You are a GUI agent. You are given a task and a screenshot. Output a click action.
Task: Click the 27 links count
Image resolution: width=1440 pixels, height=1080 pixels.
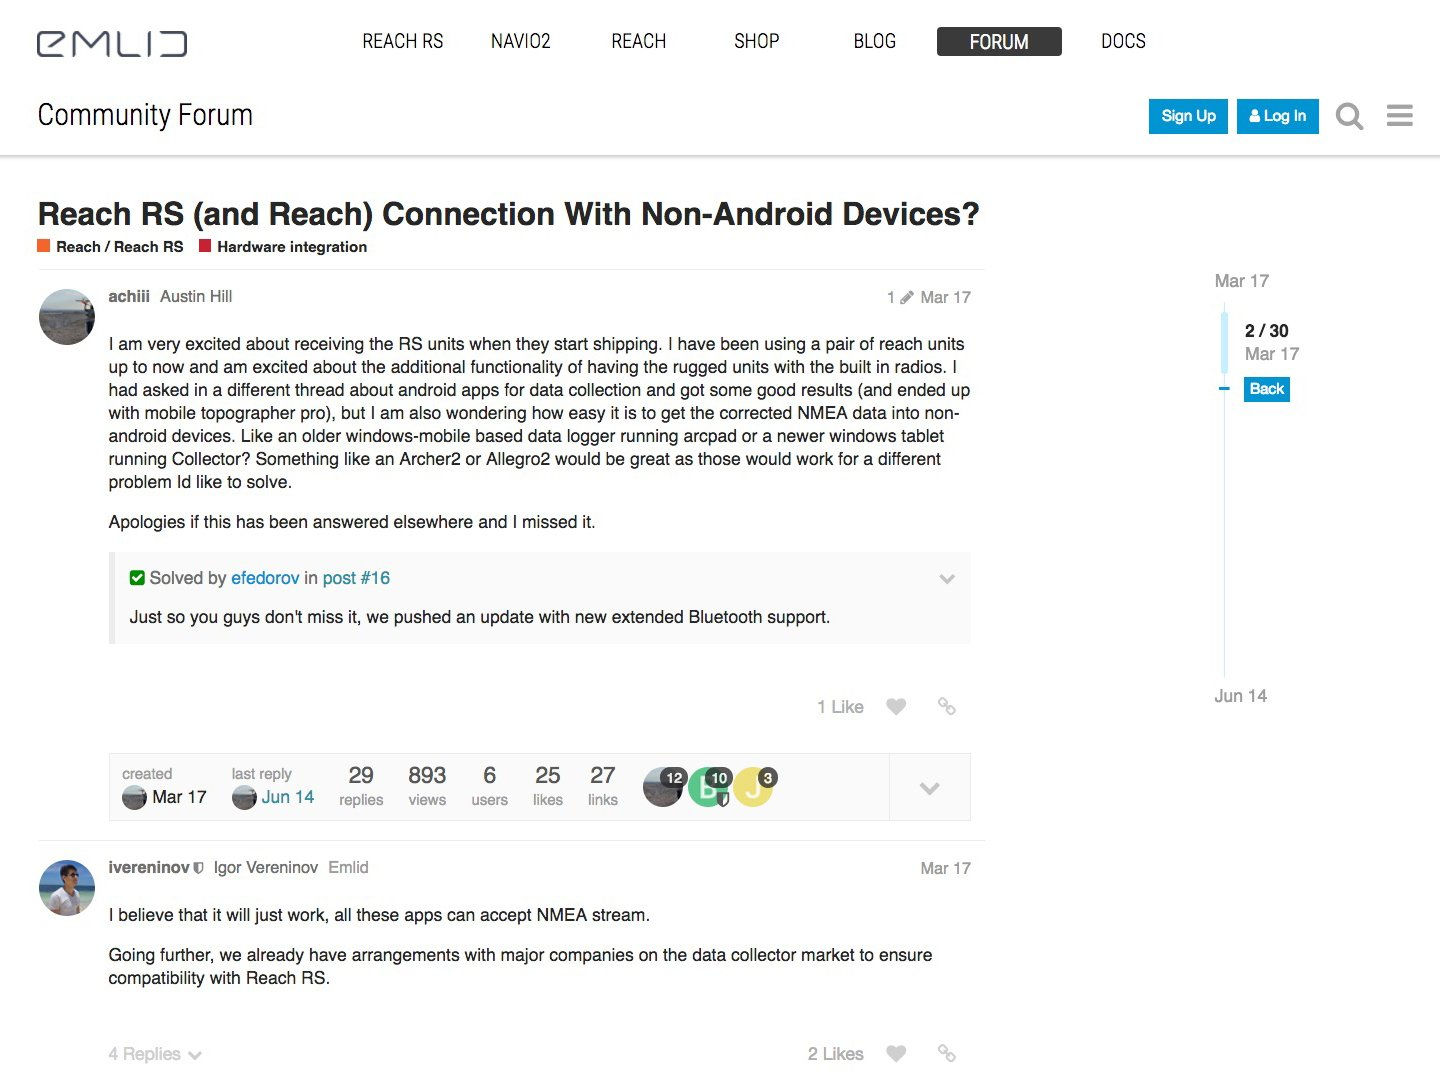click(x=602, y=786)
